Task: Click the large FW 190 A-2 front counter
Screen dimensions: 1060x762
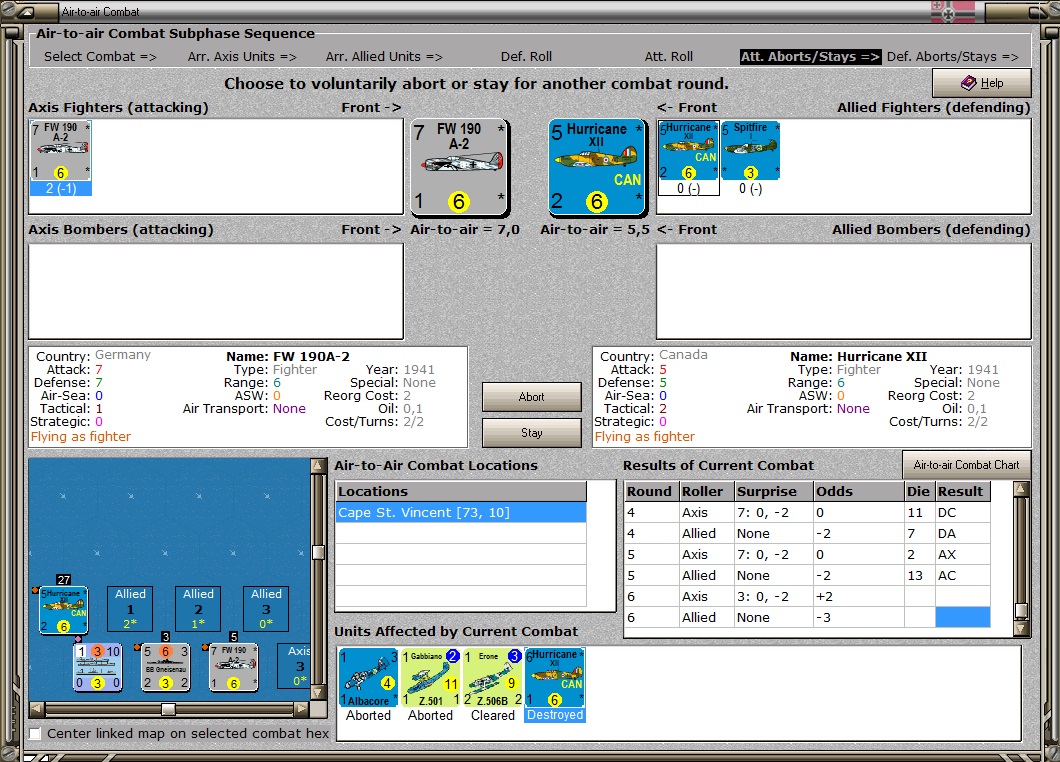Action: point(460,168)
